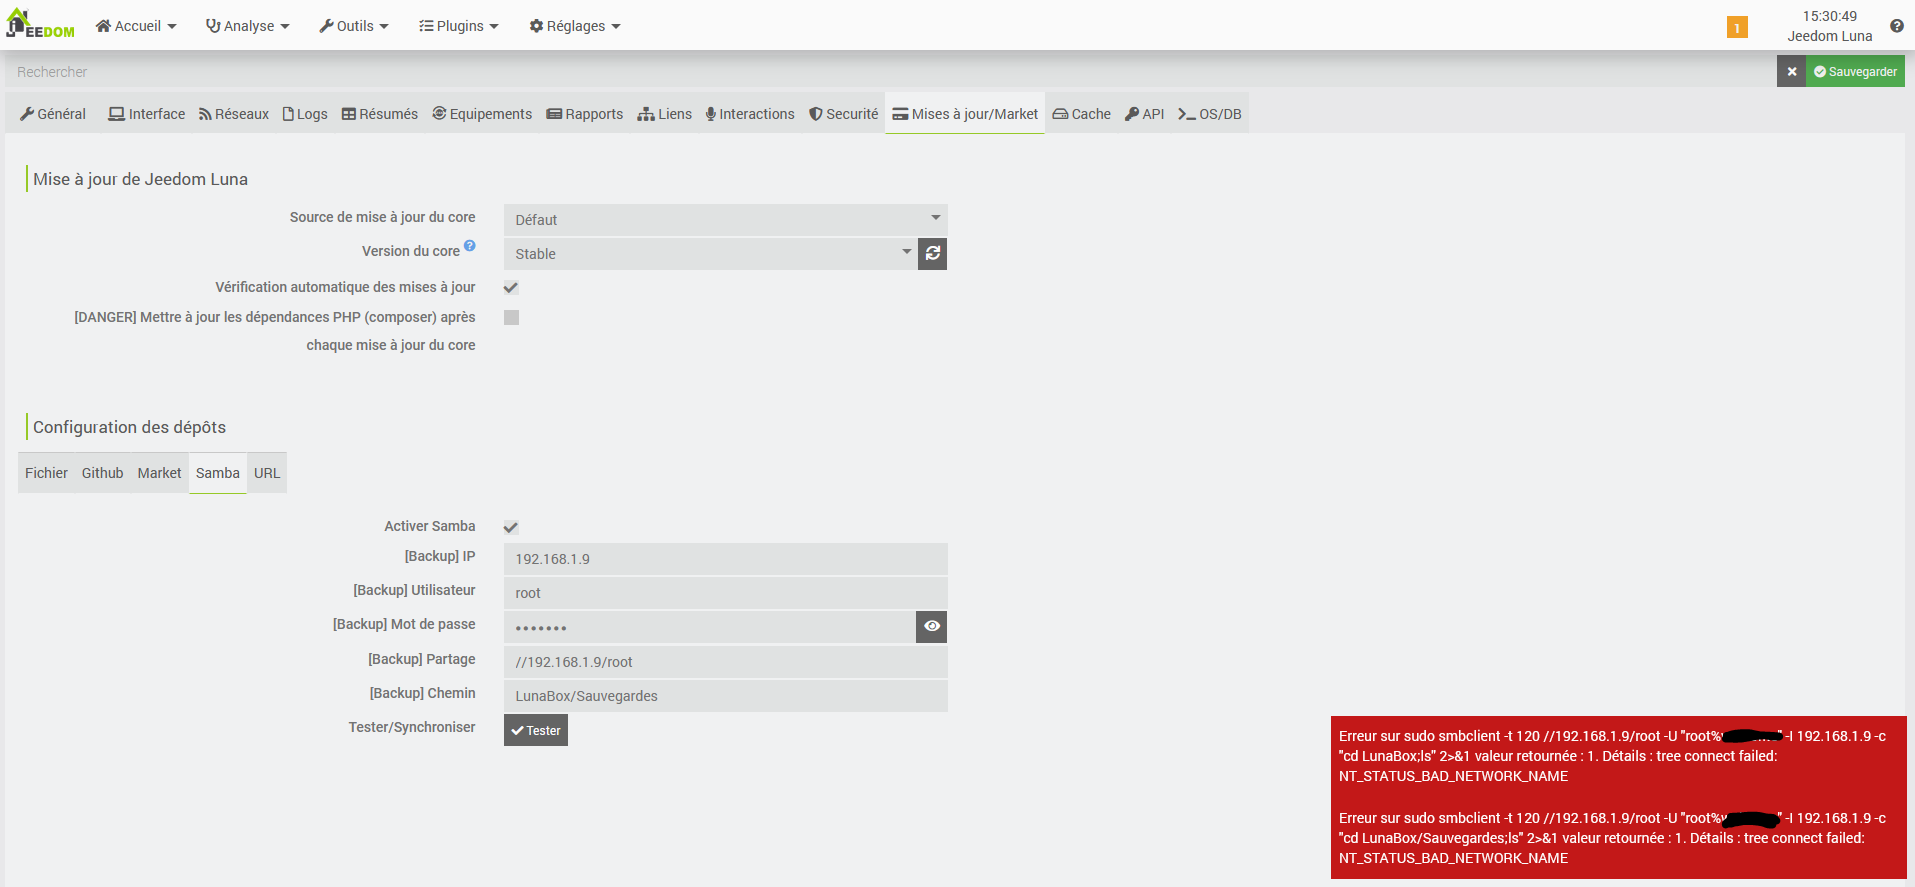
Task: Show password with the eye icon
Action: 932,627
